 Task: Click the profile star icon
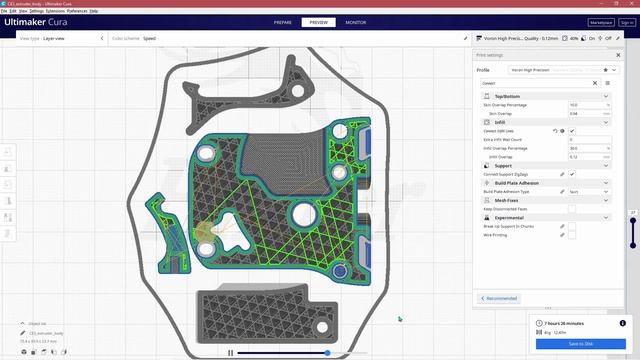coord(605,70)
